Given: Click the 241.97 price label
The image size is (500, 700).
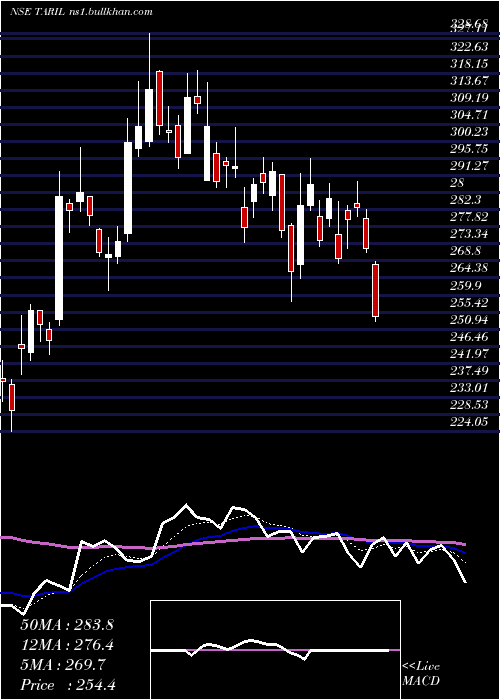Looking at the screenshot, I should click(469, 353).
